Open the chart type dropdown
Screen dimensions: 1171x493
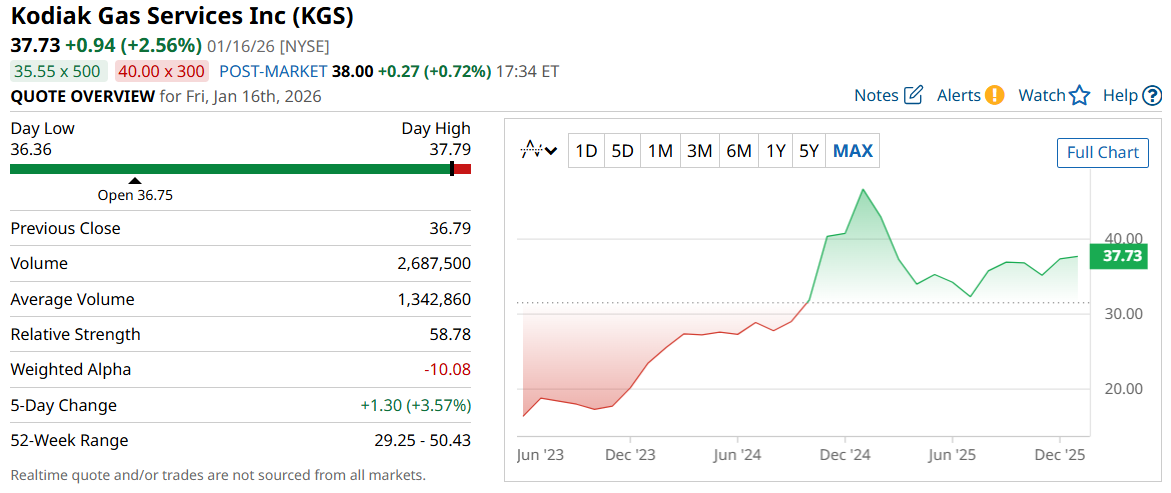click(539, 151)
